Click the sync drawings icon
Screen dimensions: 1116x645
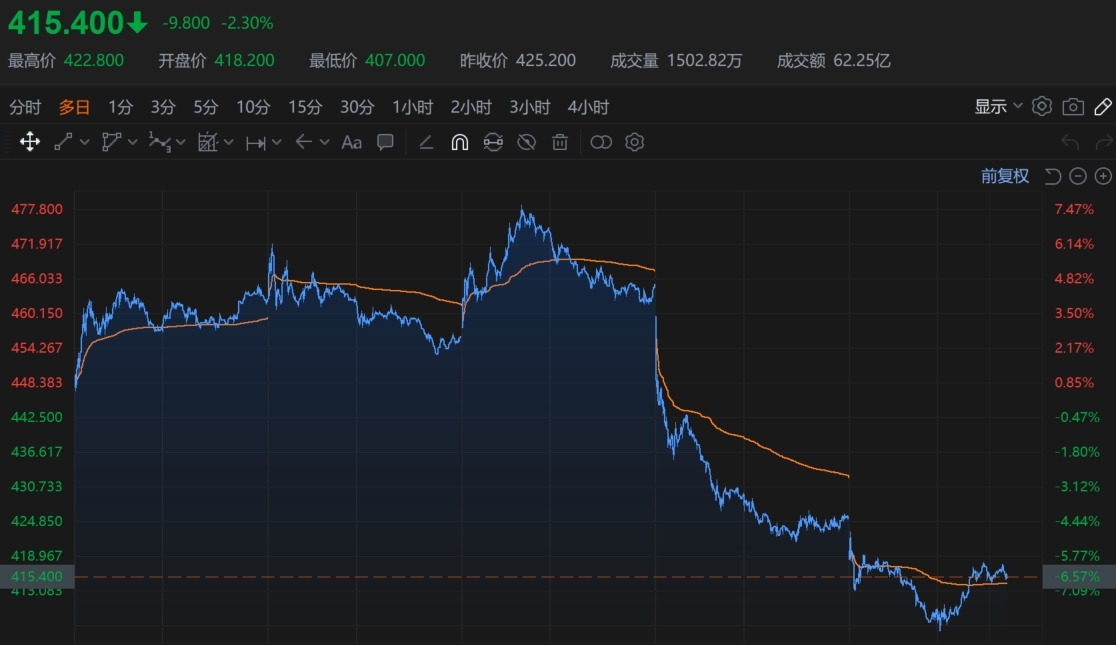(x=493, y=142)
